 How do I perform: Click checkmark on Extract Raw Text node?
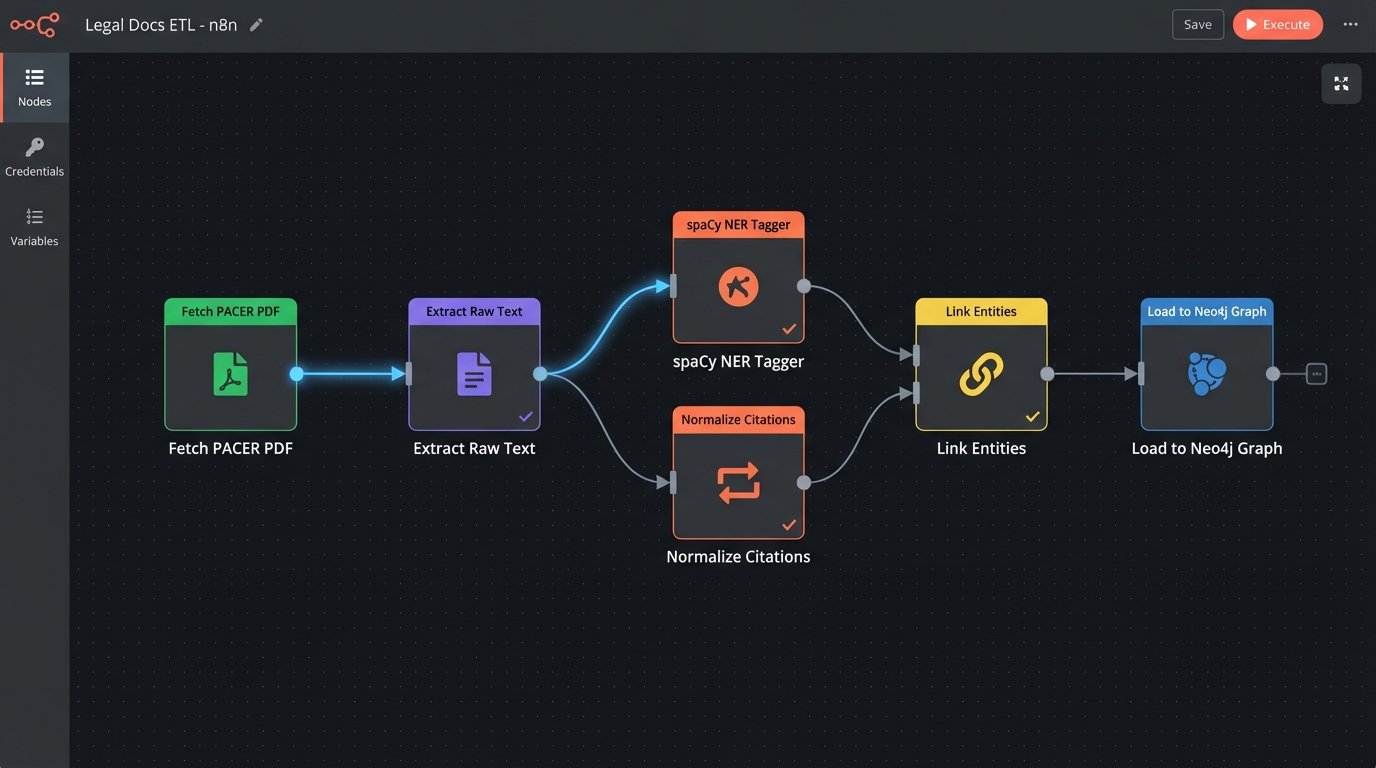[525, 416]
